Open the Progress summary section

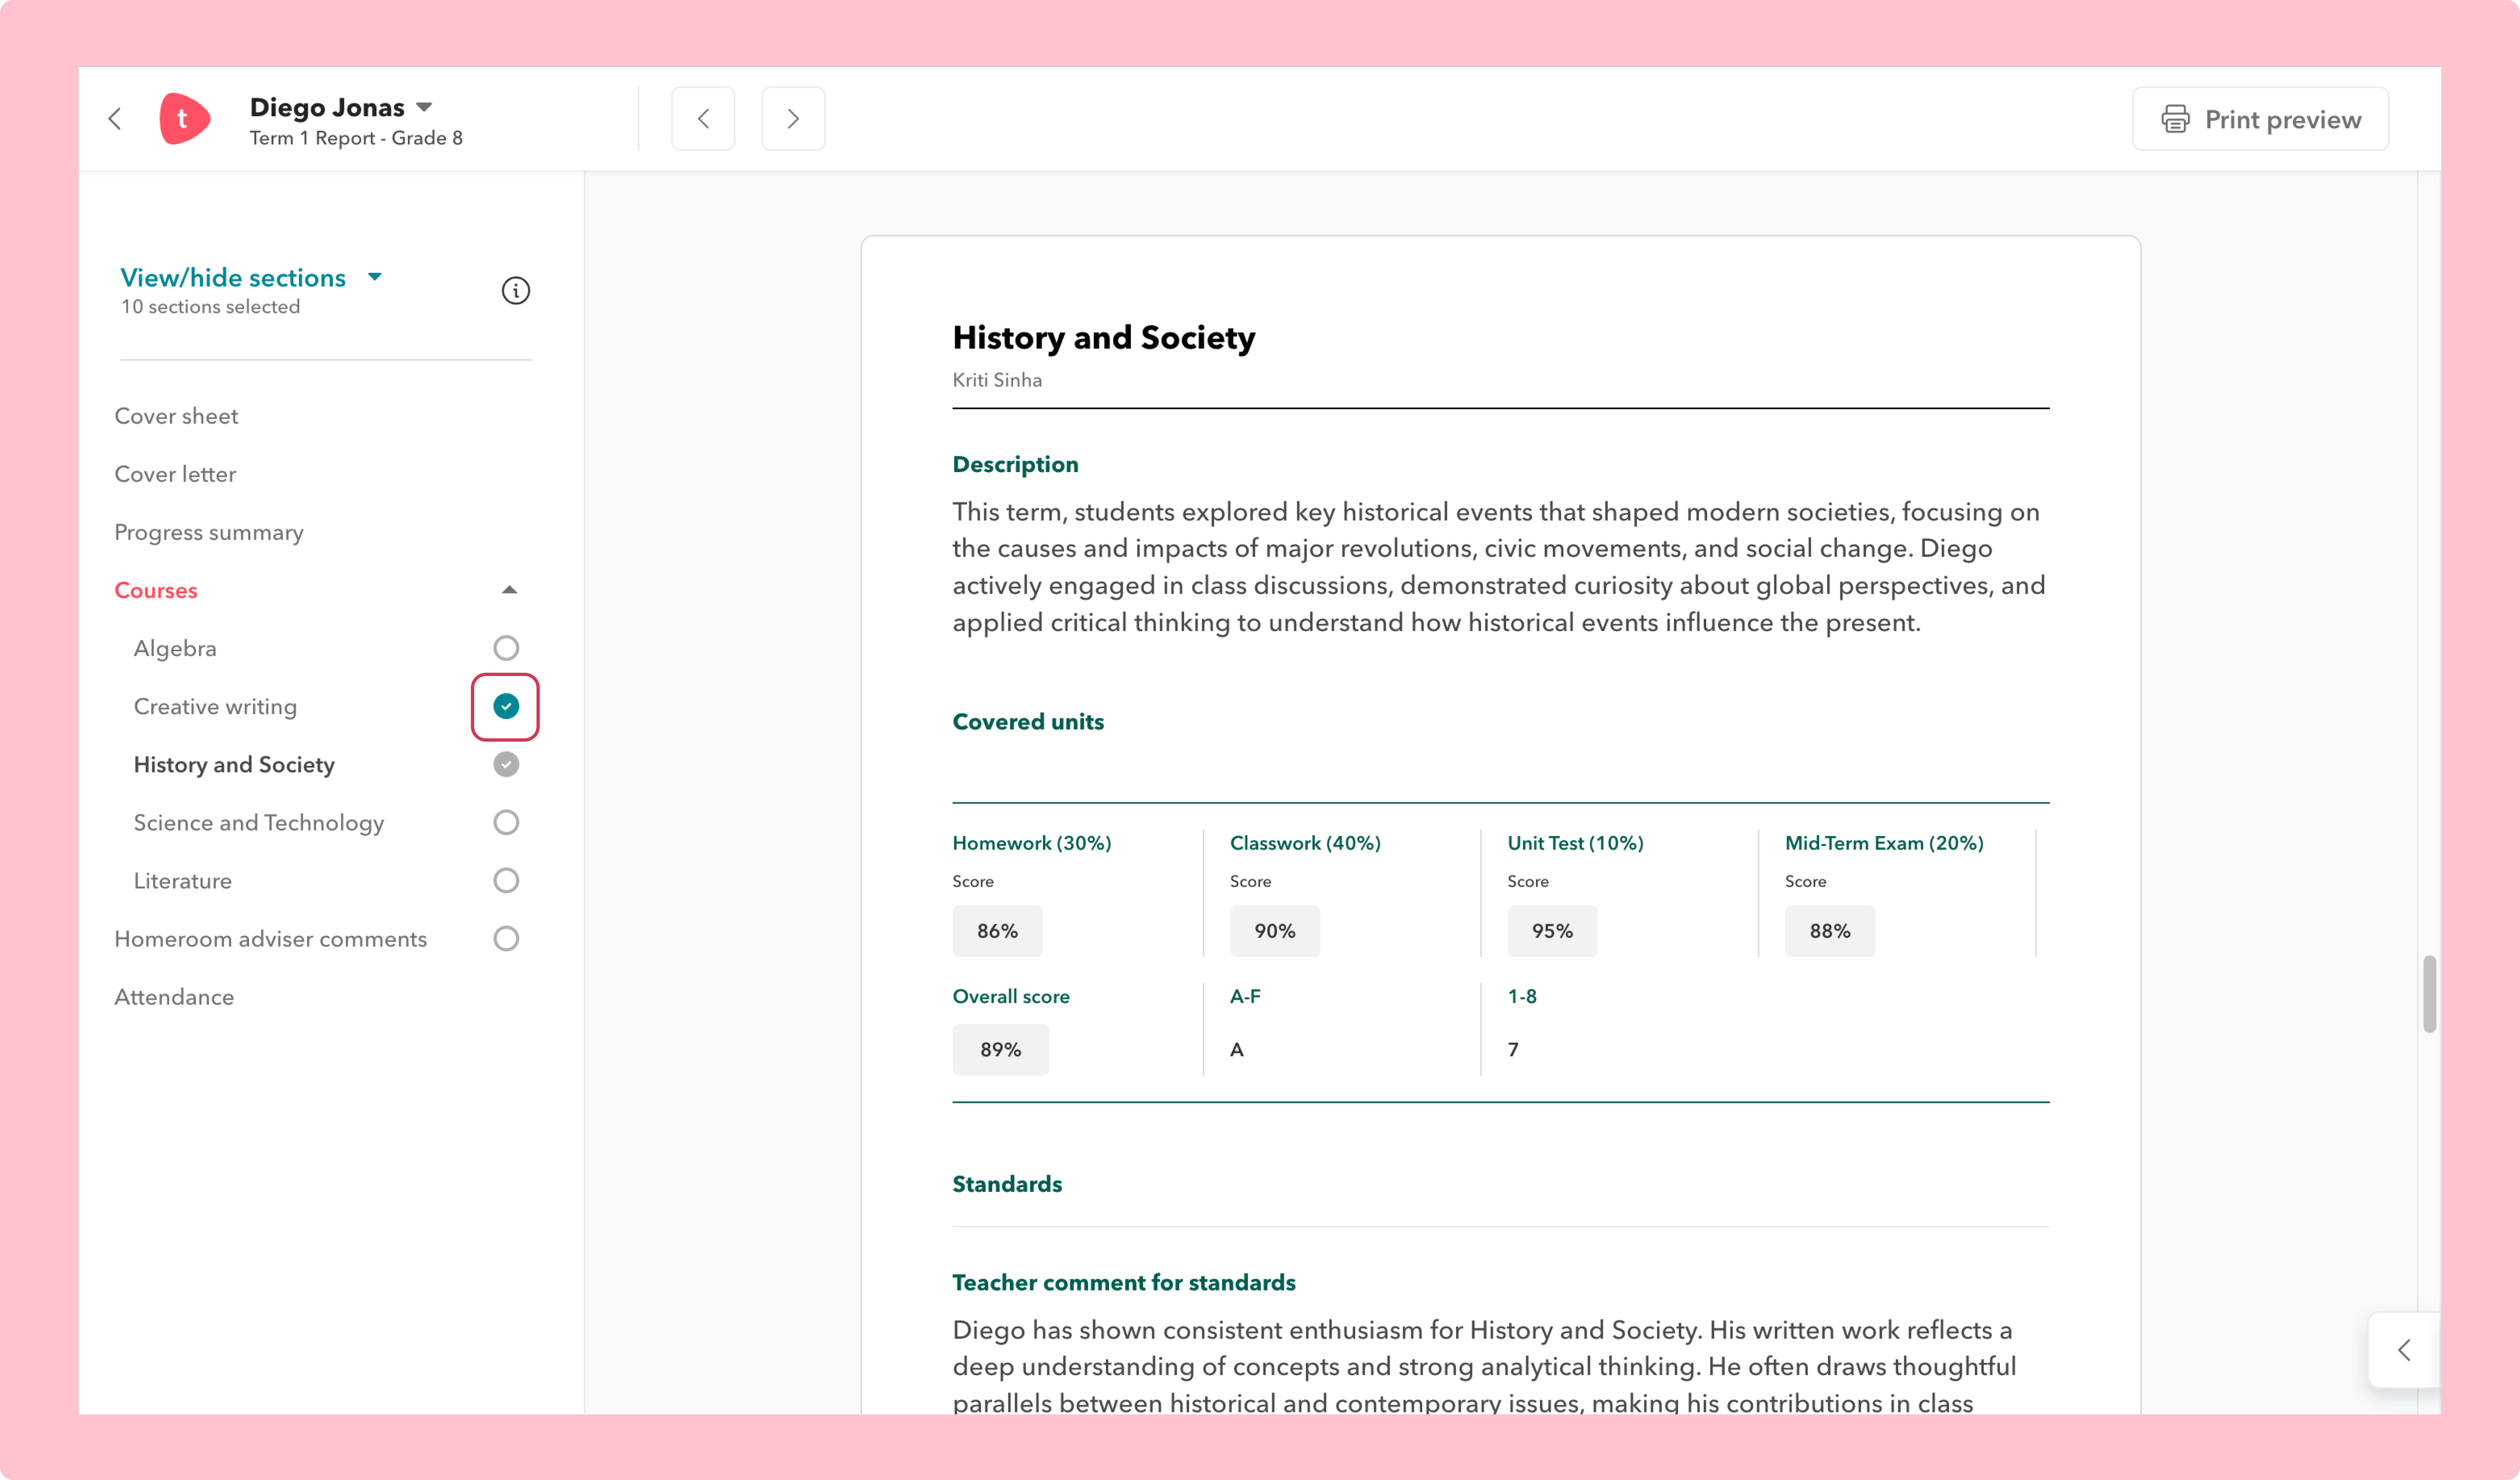pos(209,532)
